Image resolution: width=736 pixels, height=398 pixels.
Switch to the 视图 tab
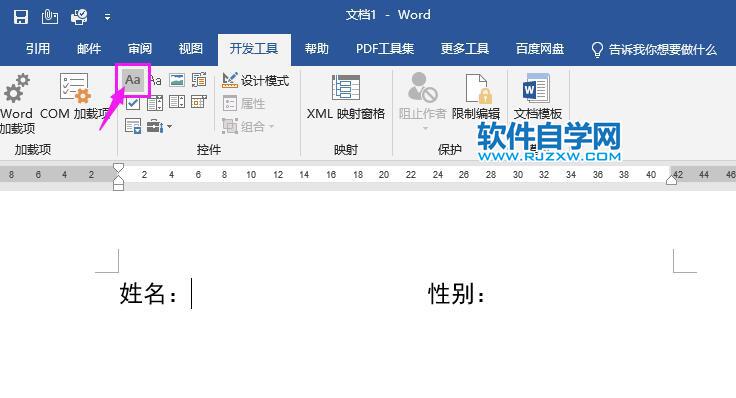tap(191, 49)
